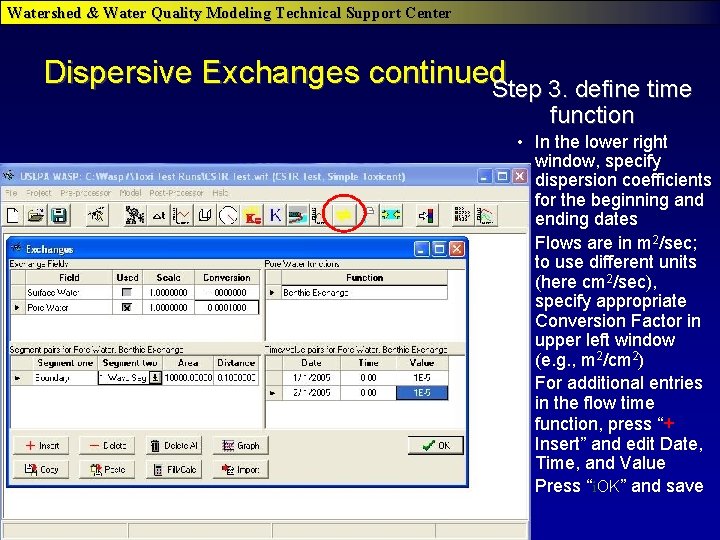This screenshot has width=720, height=540.
Task: Open the time step (Δt) icon
Action: pos(159,215)
